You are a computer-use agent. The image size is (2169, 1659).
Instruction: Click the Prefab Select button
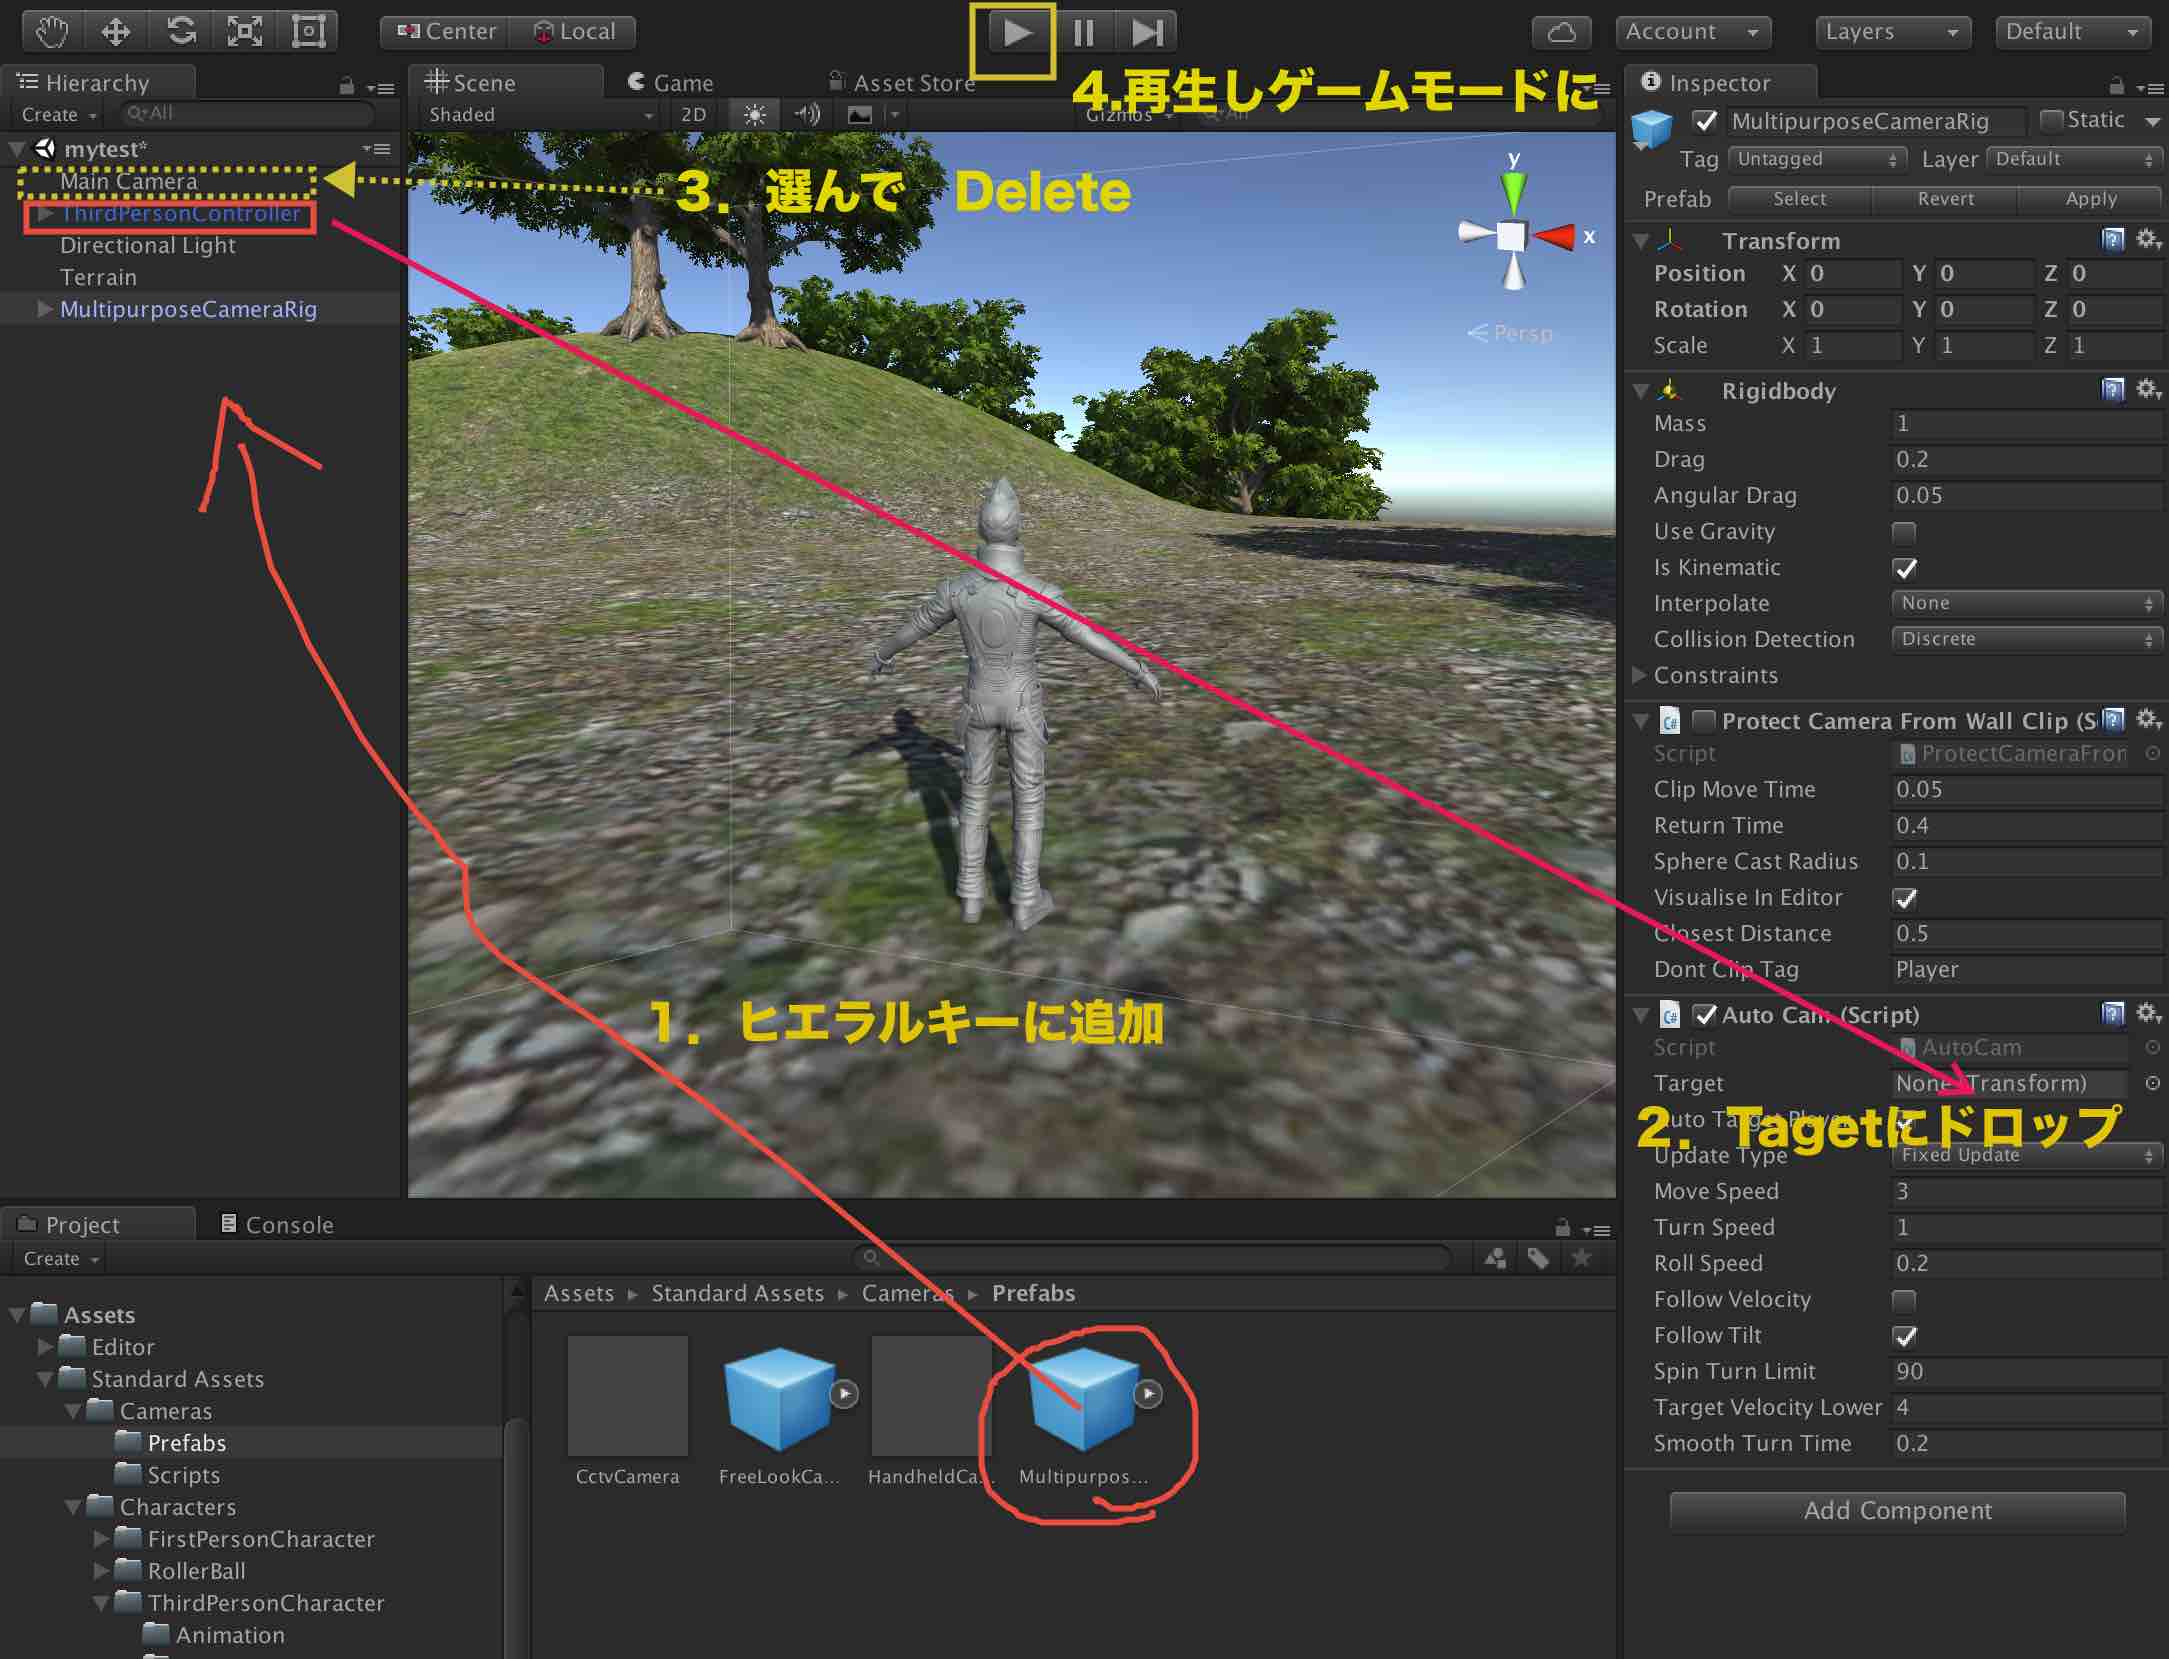click(x=1800, y=199)
